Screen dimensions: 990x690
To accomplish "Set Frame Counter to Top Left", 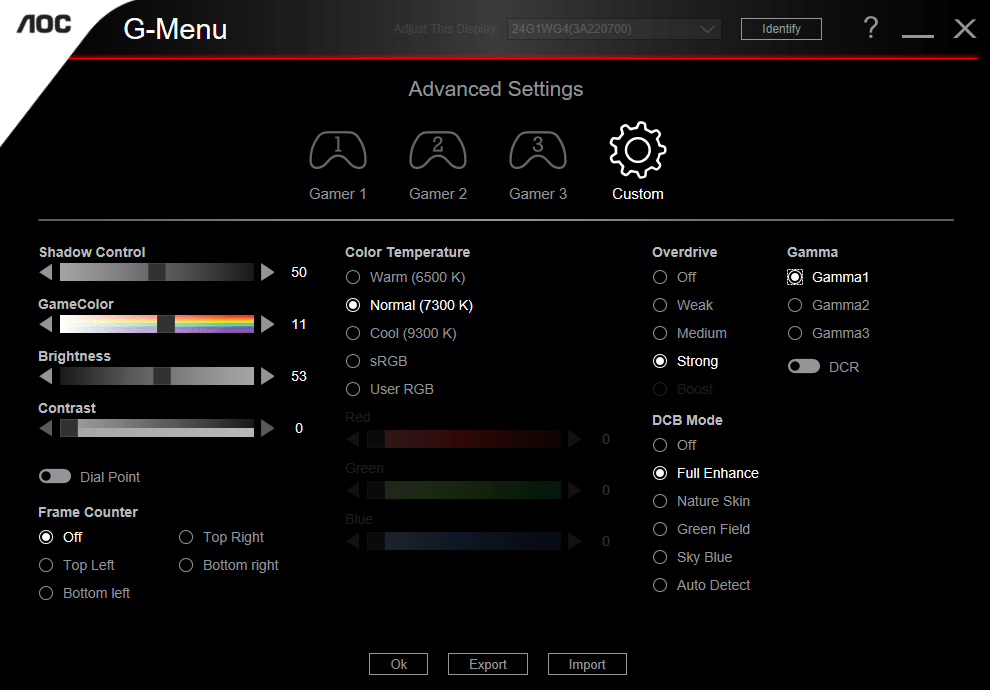I will pos(76,565).
